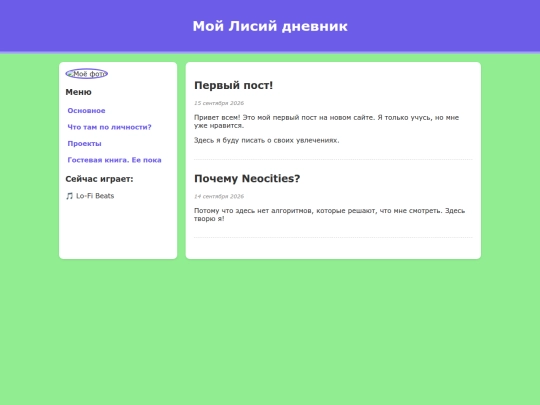This screenshot has height=405, width=540.
Task: Open the 'Основное' menu link
Action: point(86,111)
